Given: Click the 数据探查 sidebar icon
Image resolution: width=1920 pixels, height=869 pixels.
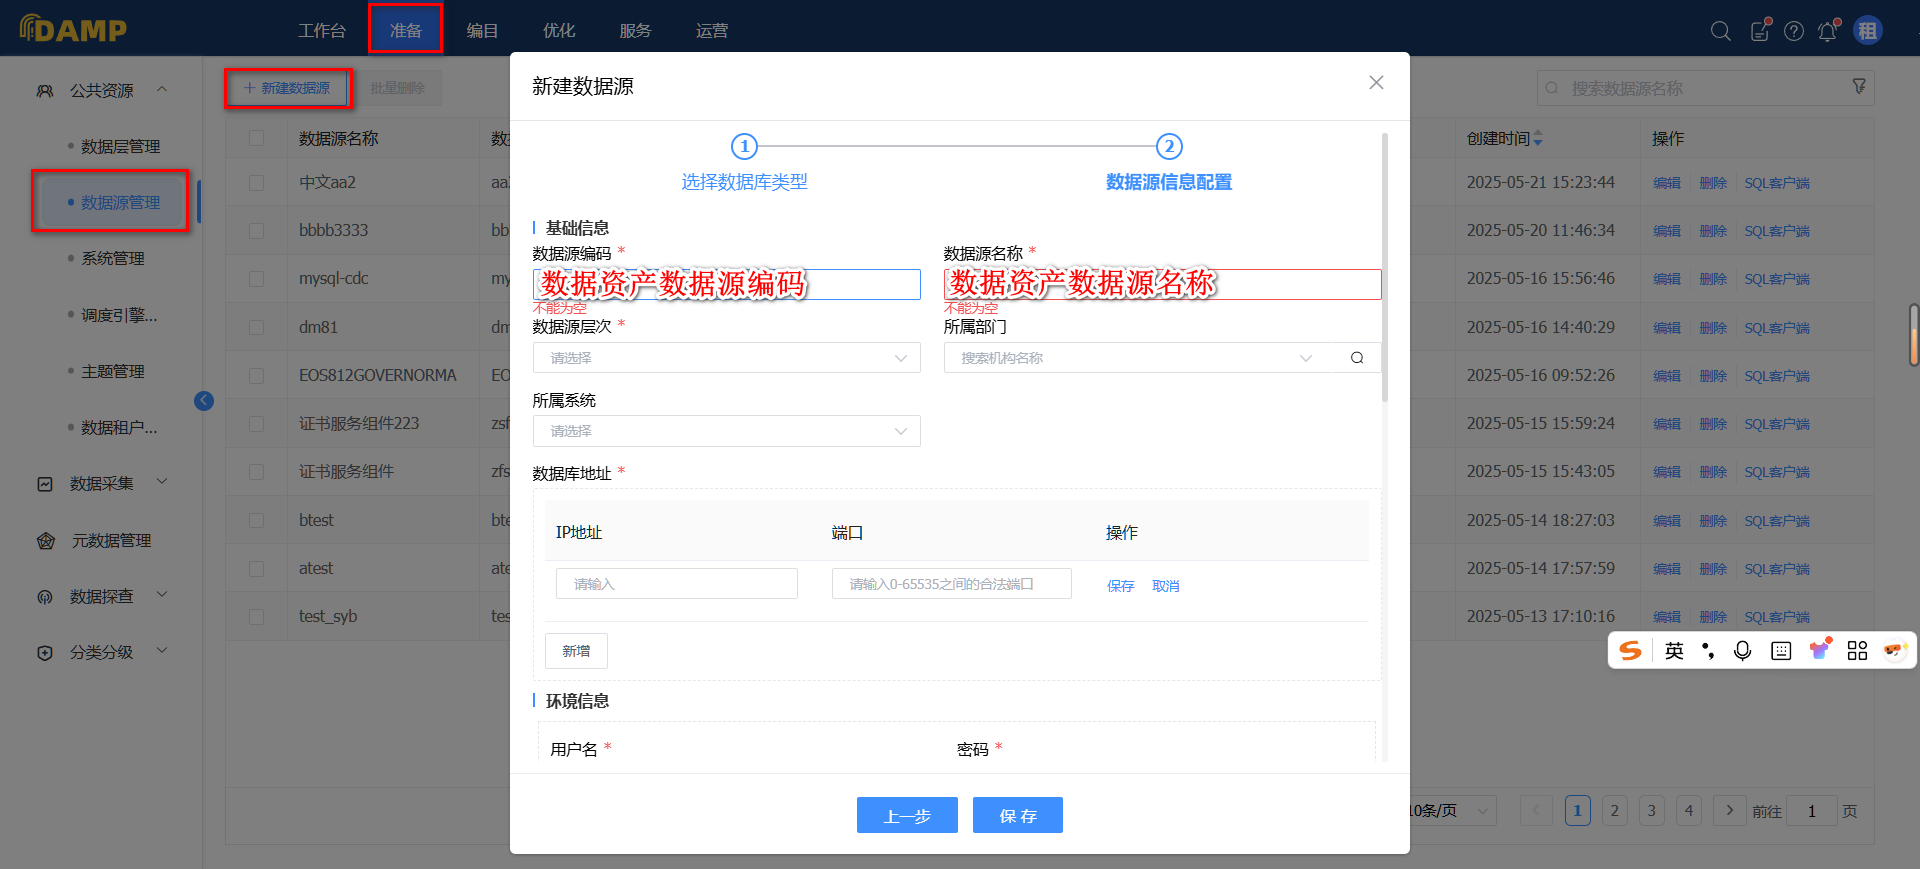Looking at the screenshot, I should pos(45,597).
